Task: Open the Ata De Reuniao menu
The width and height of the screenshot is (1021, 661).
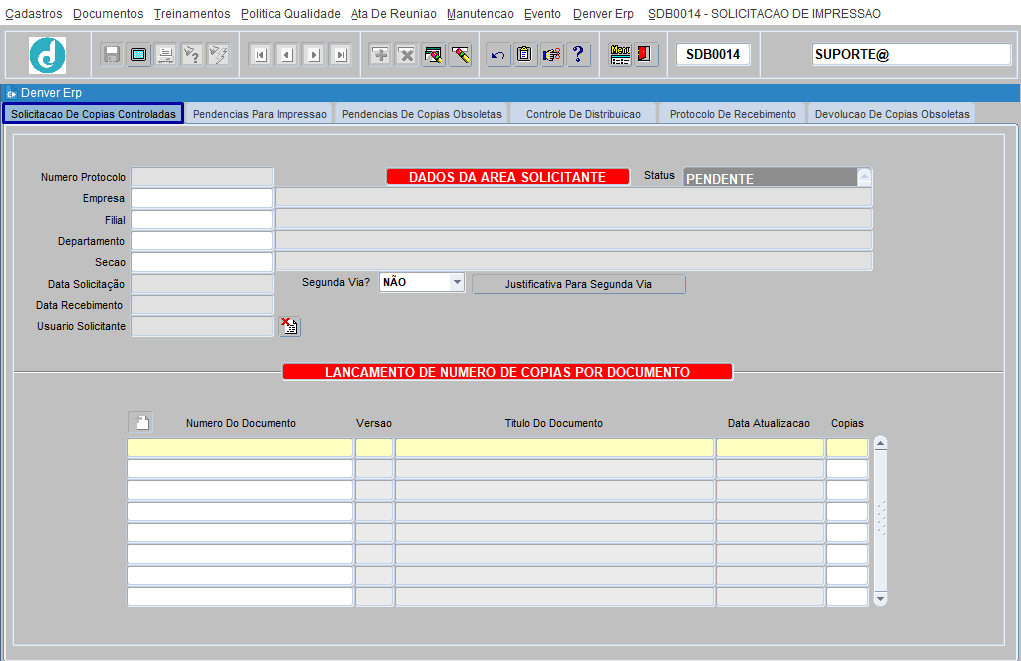Action: 393,14
